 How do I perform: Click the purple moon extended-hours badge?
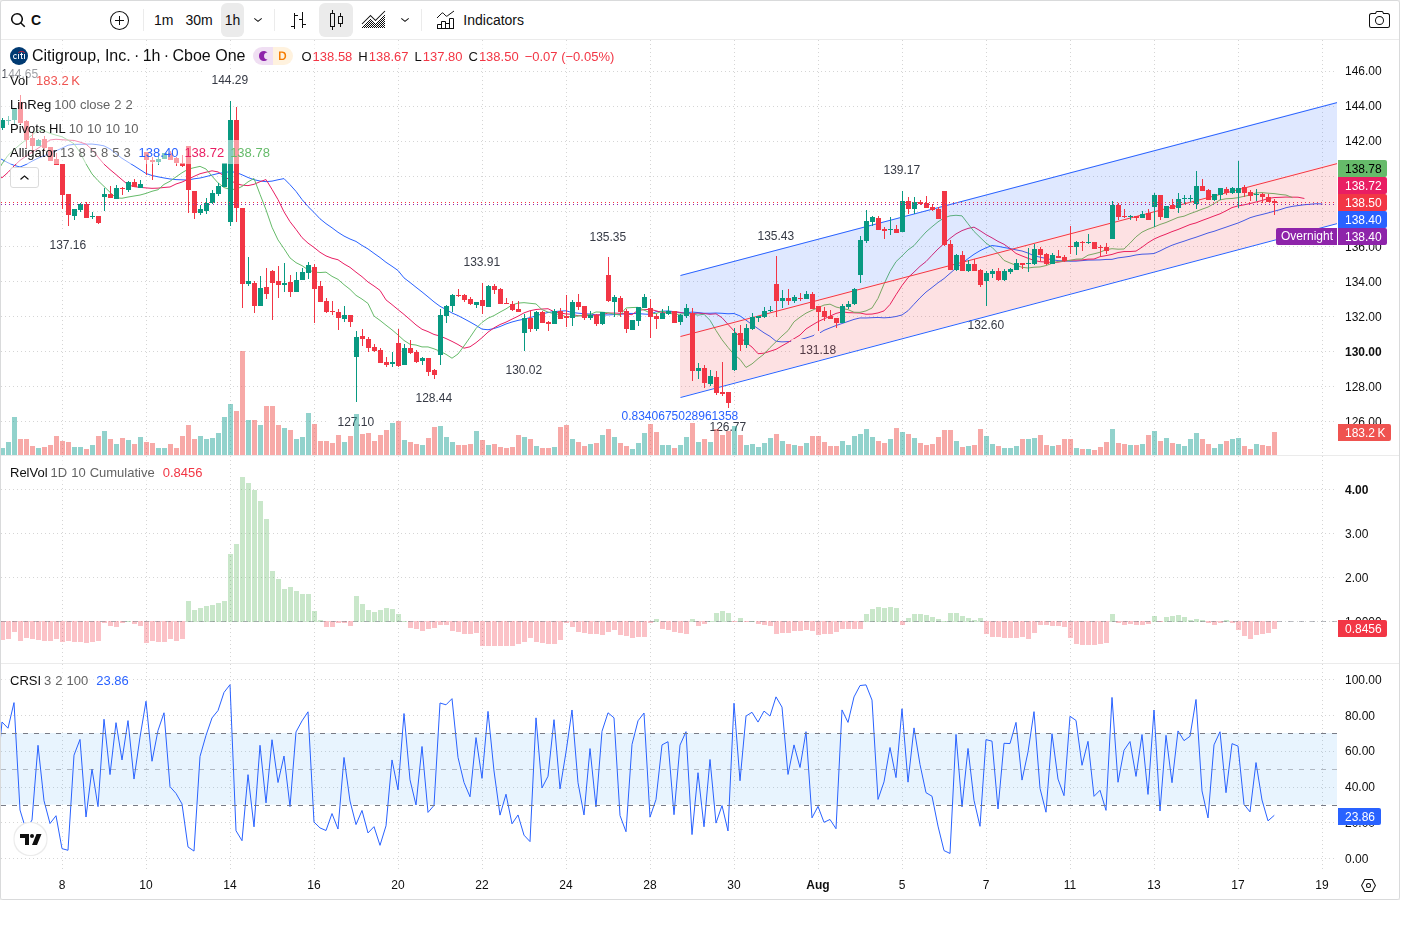click(264, 56)
